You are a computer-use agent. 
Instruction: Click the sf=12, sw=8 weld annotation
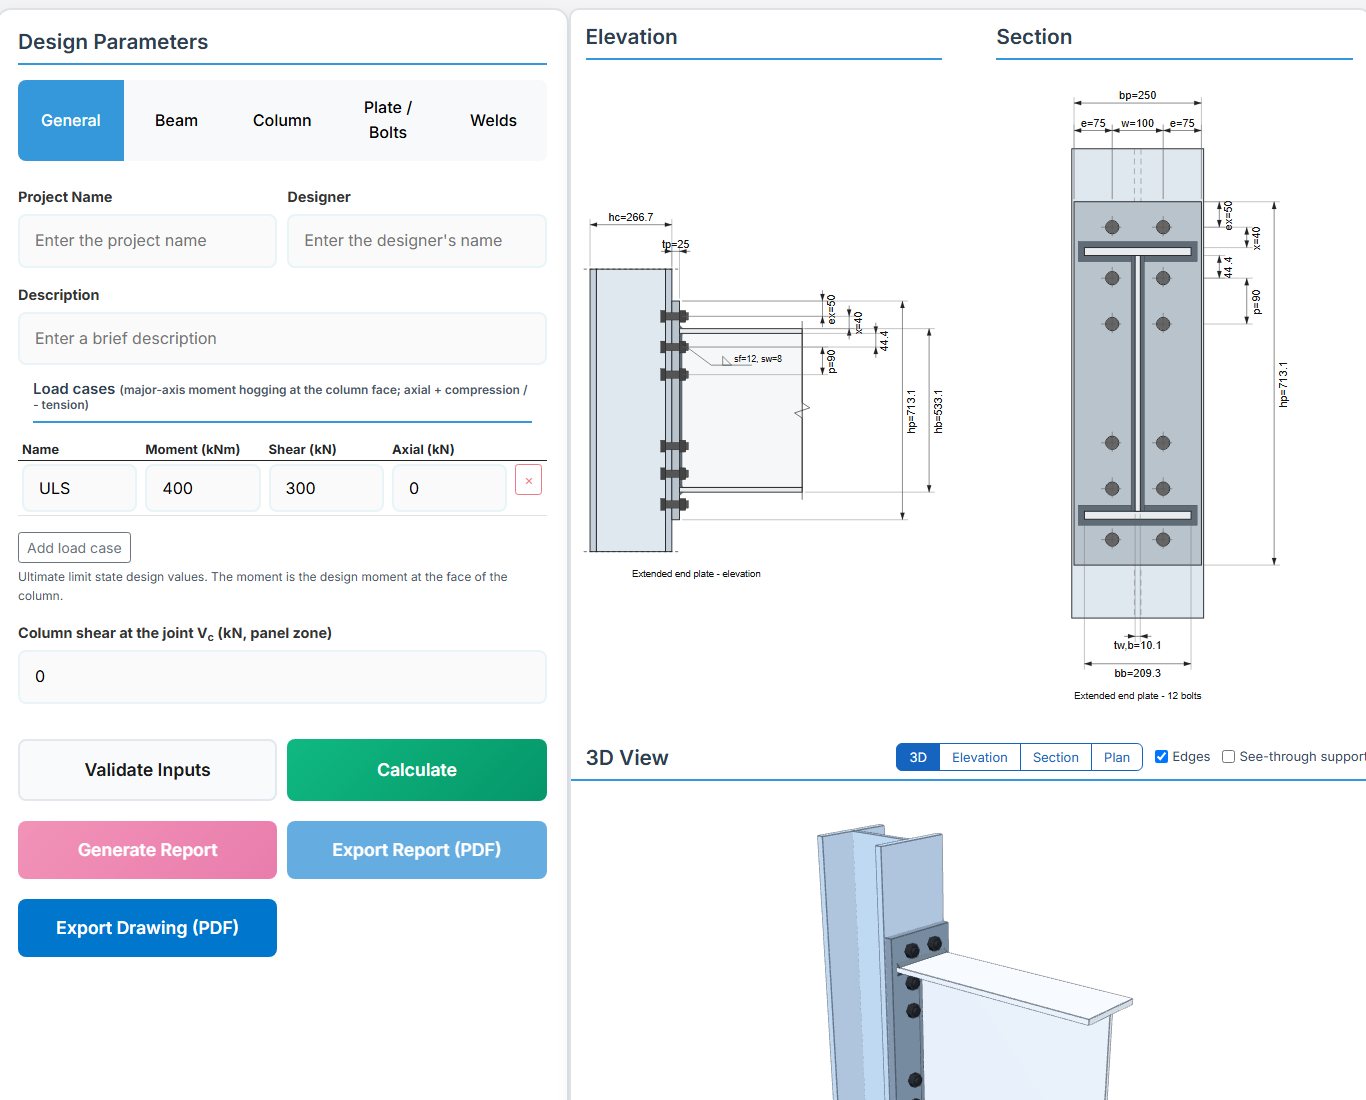tap(758, 358)
